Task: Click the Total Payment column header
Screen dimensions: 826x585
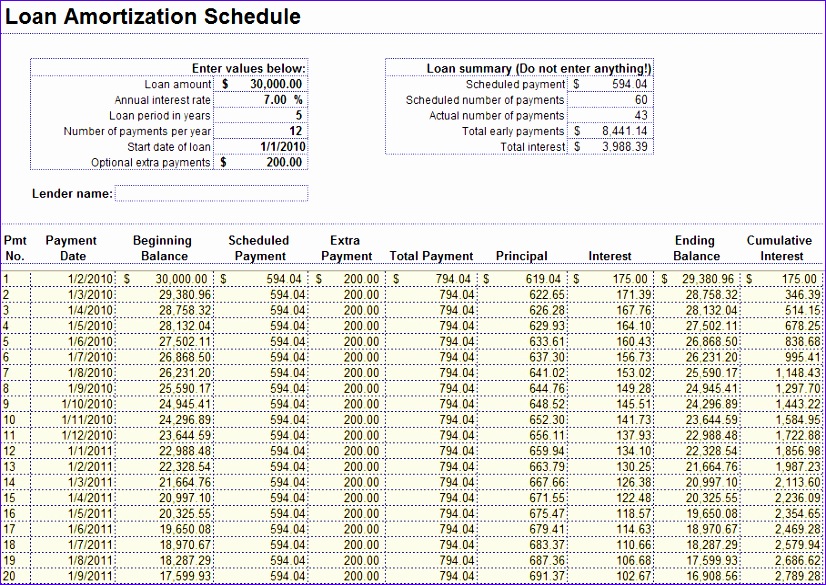Action: point(431,256)
